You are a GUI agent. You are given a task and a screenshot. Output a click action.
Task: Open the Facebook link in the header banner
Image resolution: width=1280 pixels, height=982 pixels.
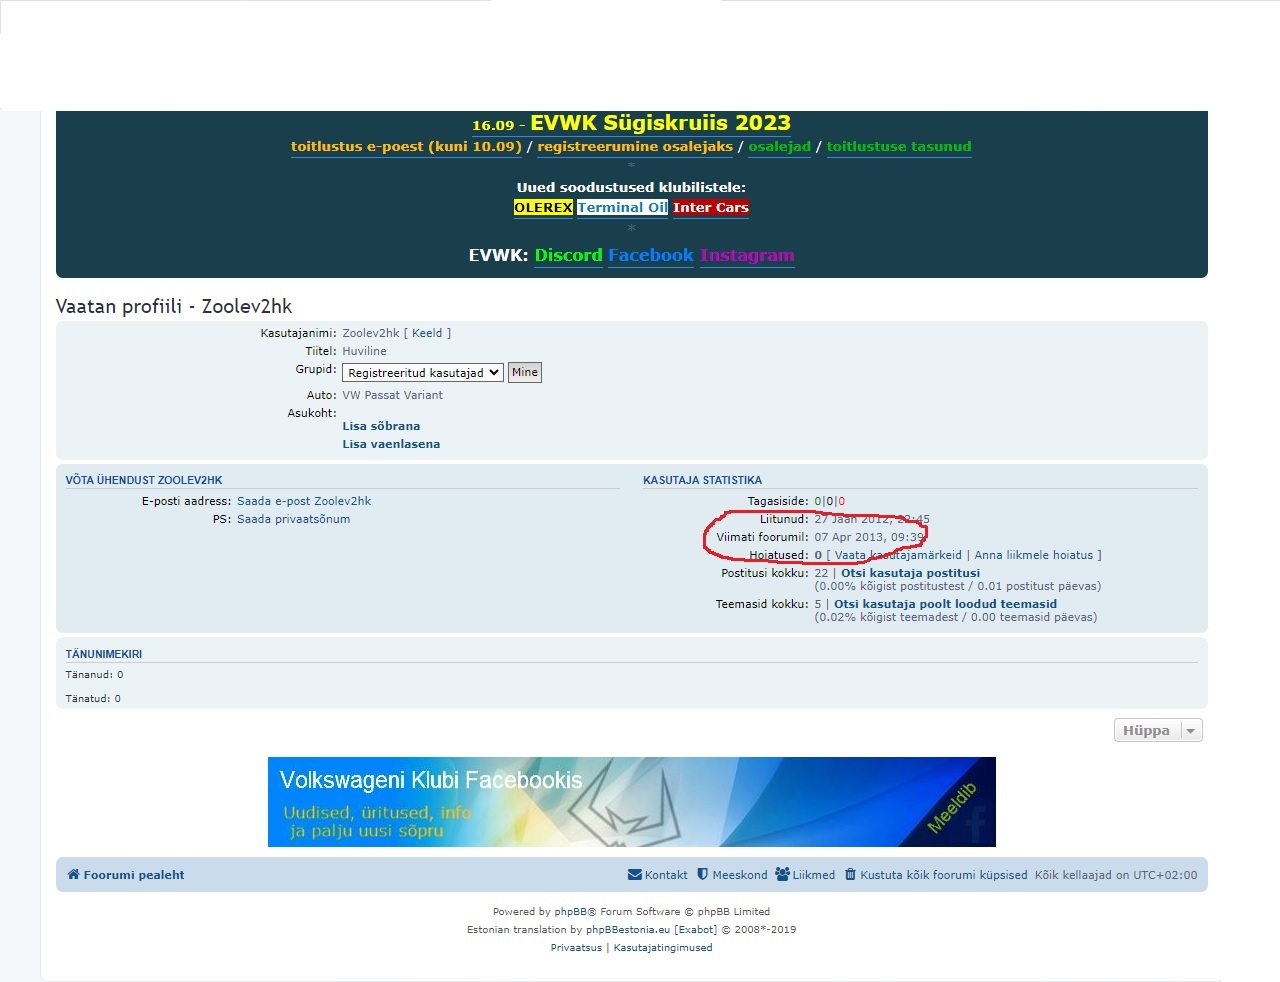pyautogui.click(x=650, y=255)
